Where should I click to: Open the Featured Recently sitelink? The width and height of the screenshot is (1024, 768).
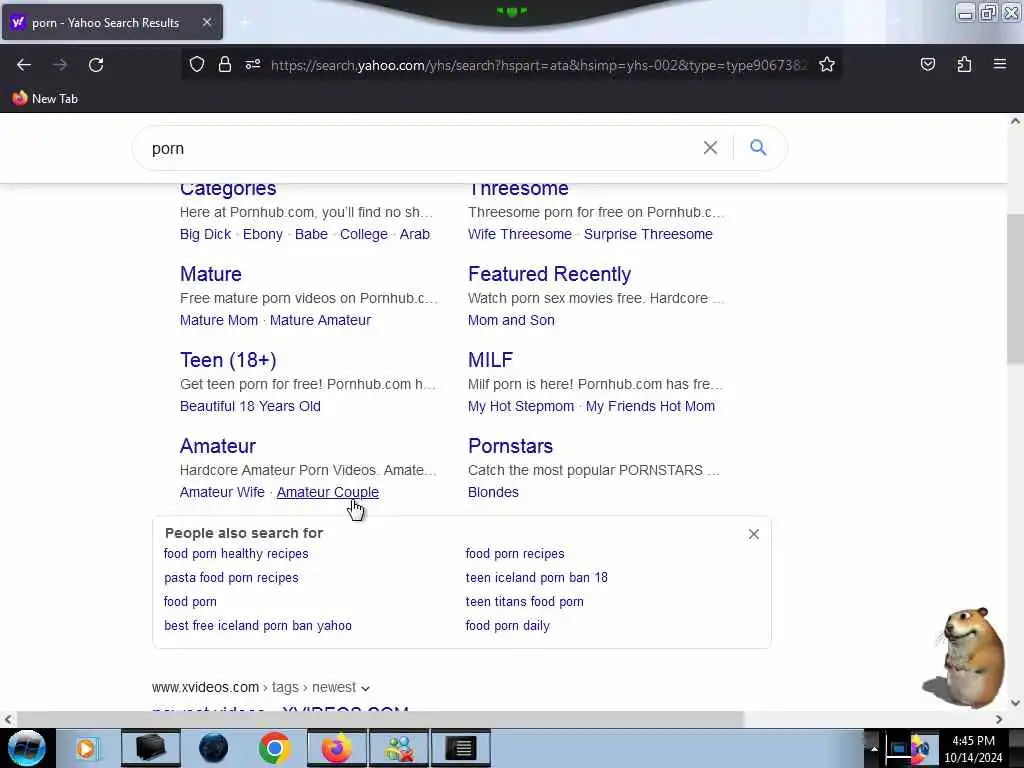coord(549,274)
